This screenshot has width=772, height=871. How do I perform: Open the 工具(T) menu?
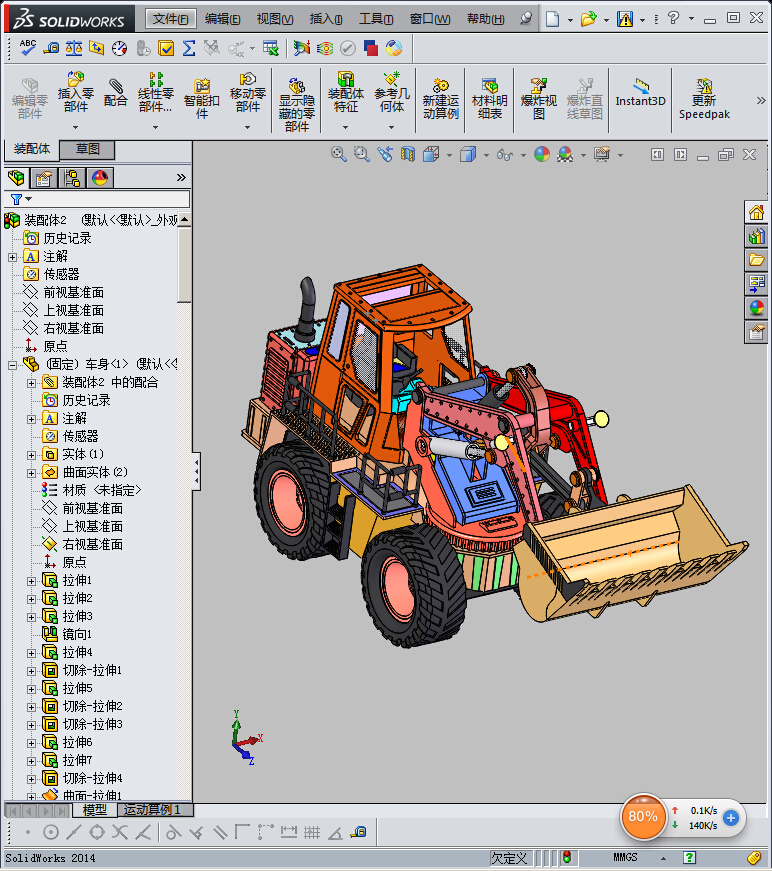(x=375, y=19)
